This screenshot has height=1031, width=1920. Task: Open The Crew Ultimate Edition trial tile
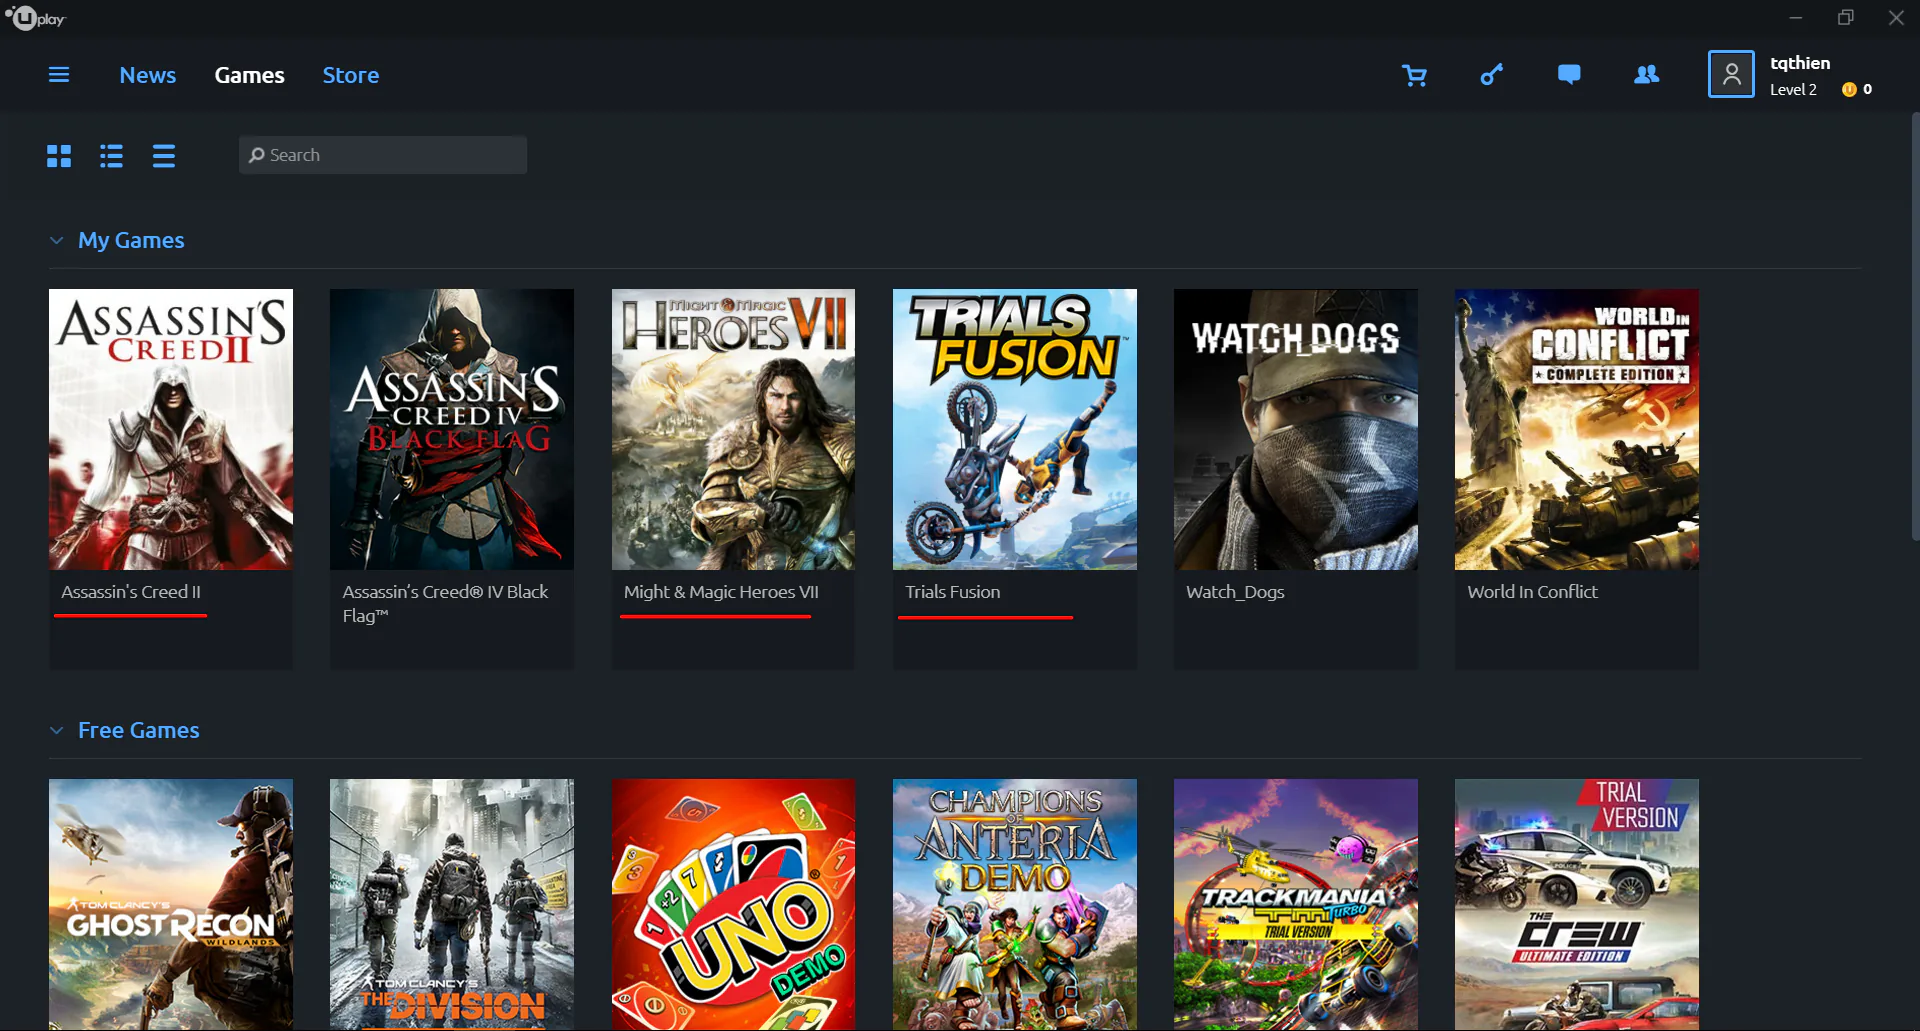point(1577,905)
